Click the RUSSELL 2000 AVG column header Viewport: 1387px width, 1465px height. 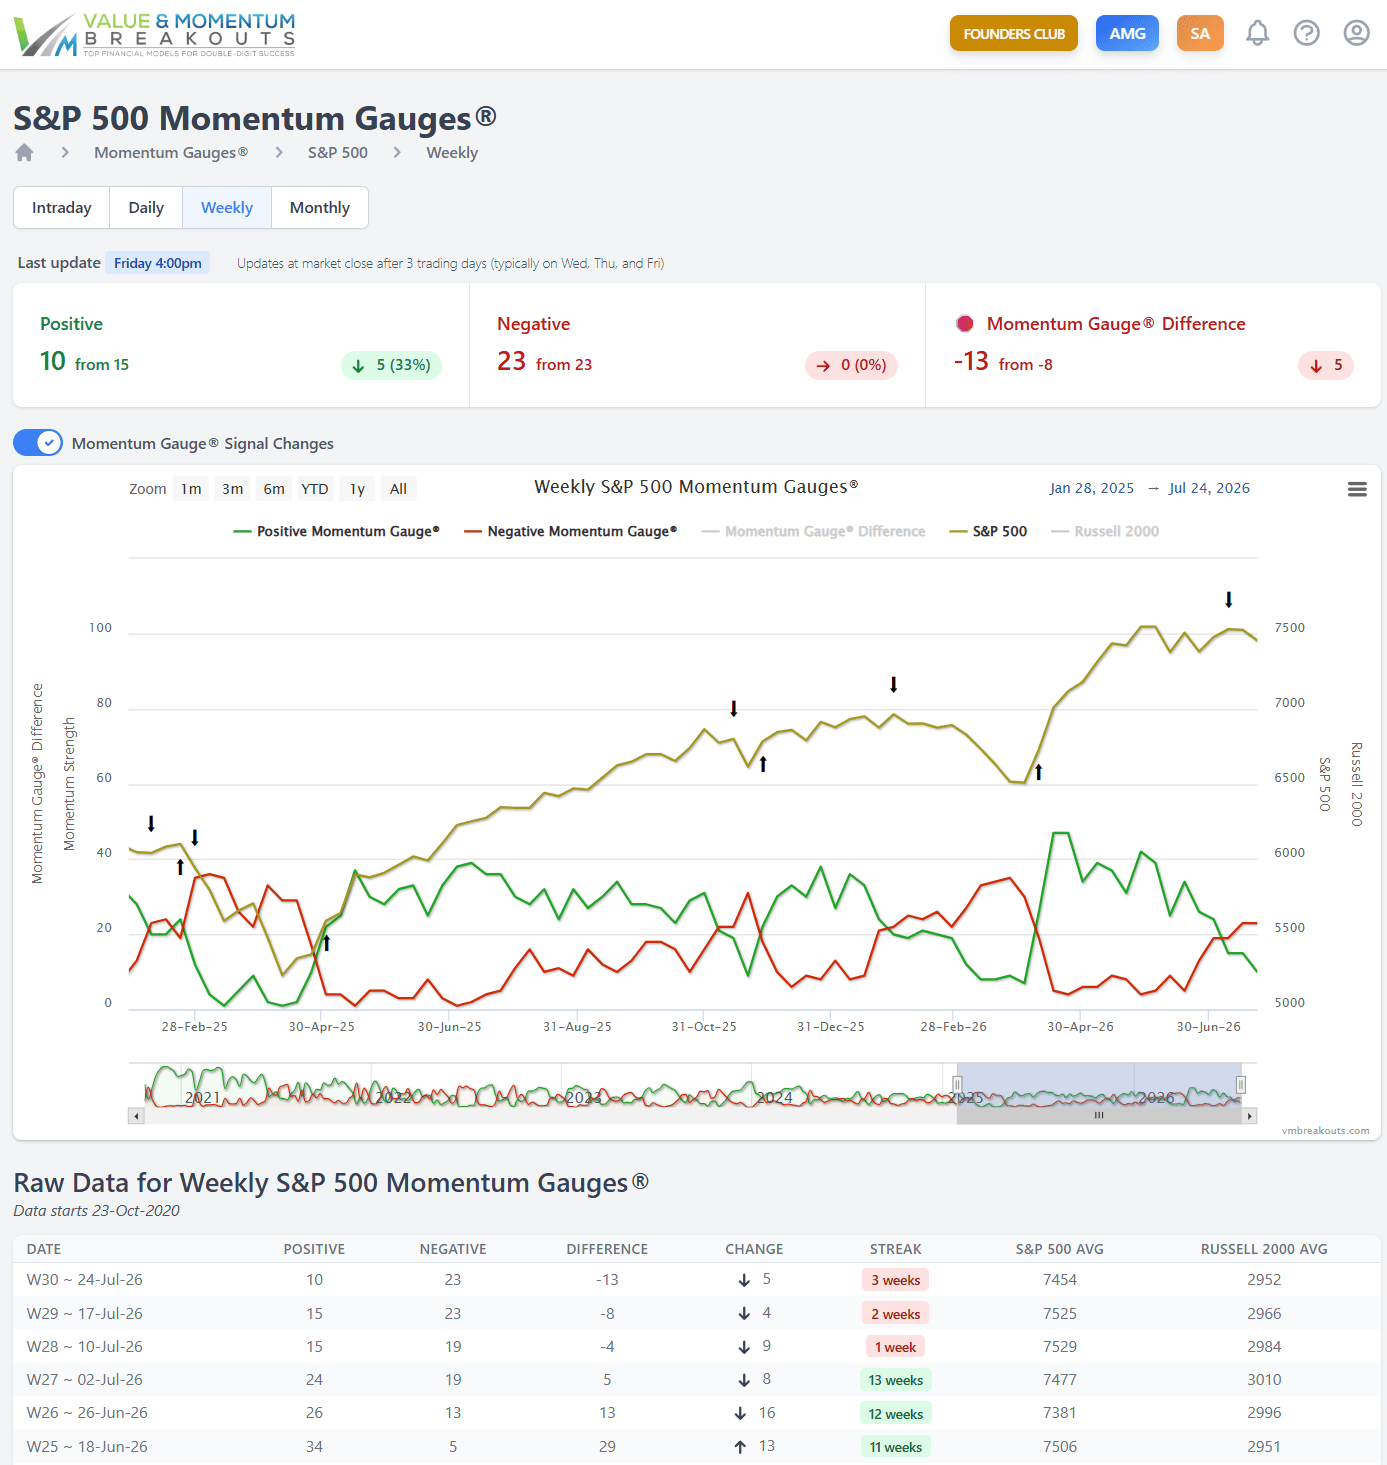point(1264,1249)
